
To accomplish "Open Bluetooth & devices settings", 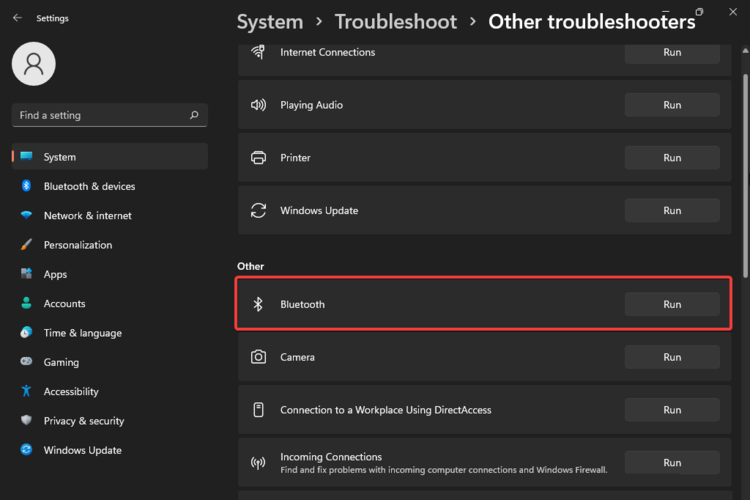I will click(x=89, y=186).
